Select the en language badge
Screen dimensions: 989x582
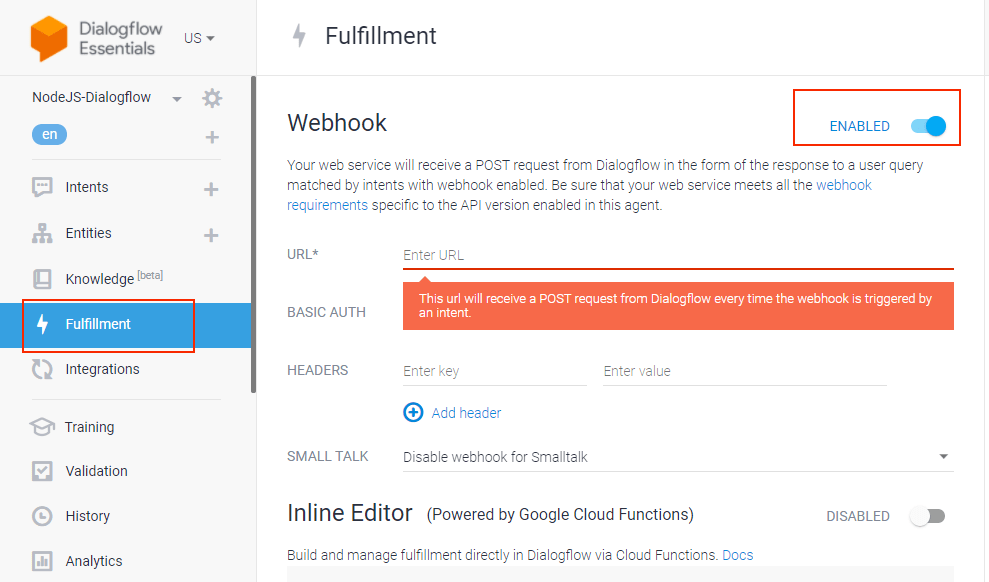tap(49, 134)
